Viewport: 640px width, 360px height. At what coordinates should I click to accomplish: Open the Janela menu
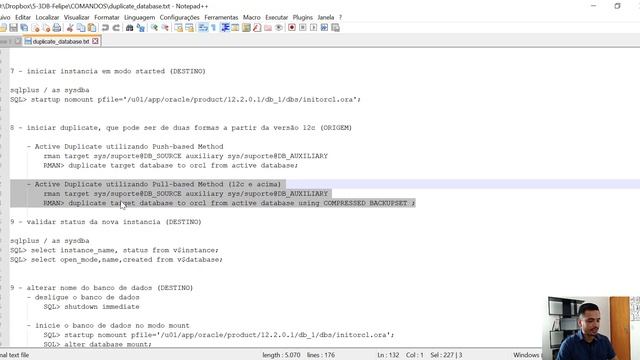(326, 17)
